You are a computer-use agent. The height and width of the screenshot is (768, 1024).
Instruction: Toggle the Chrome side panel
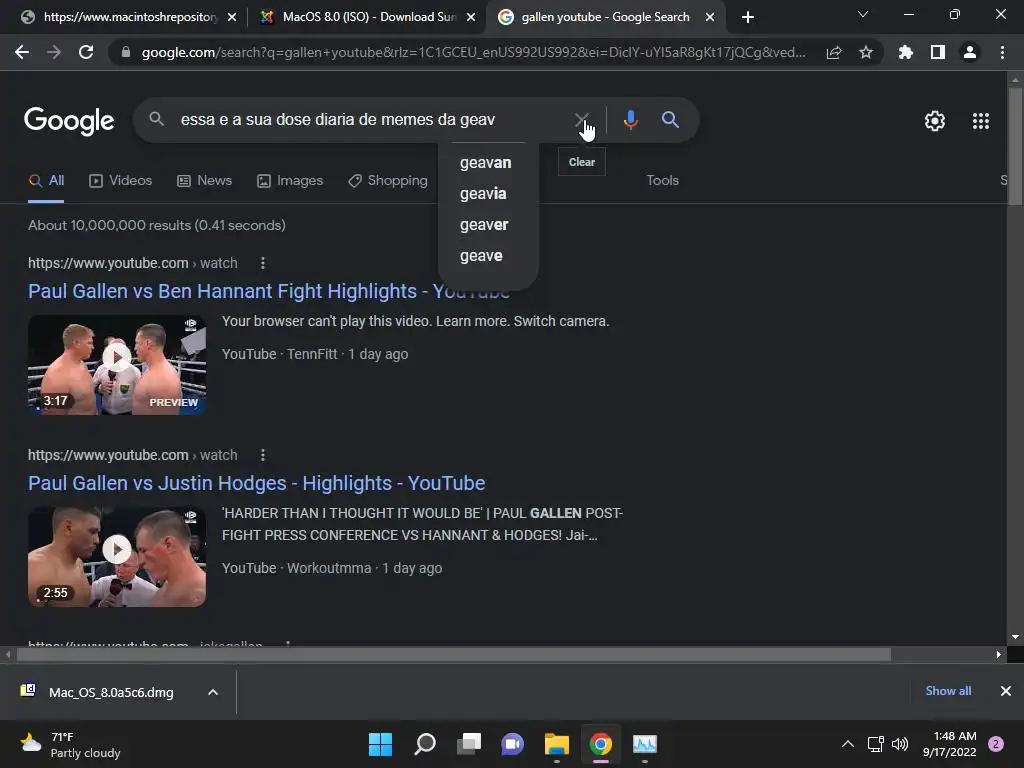click(x=938, y=52)
